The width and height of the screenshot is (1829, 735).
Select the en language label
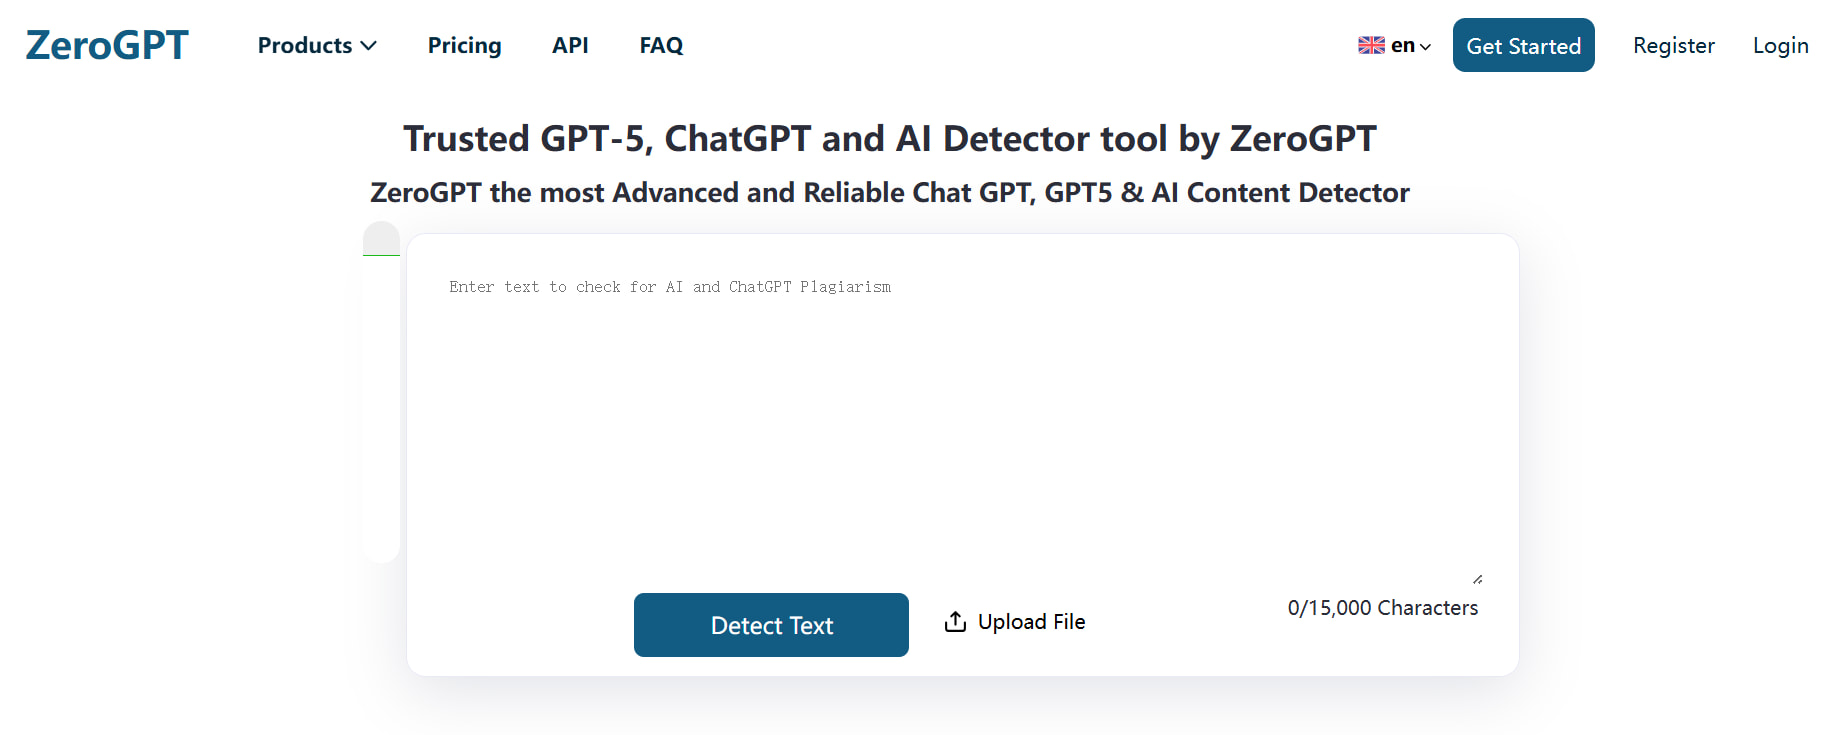pos(1401,45)
